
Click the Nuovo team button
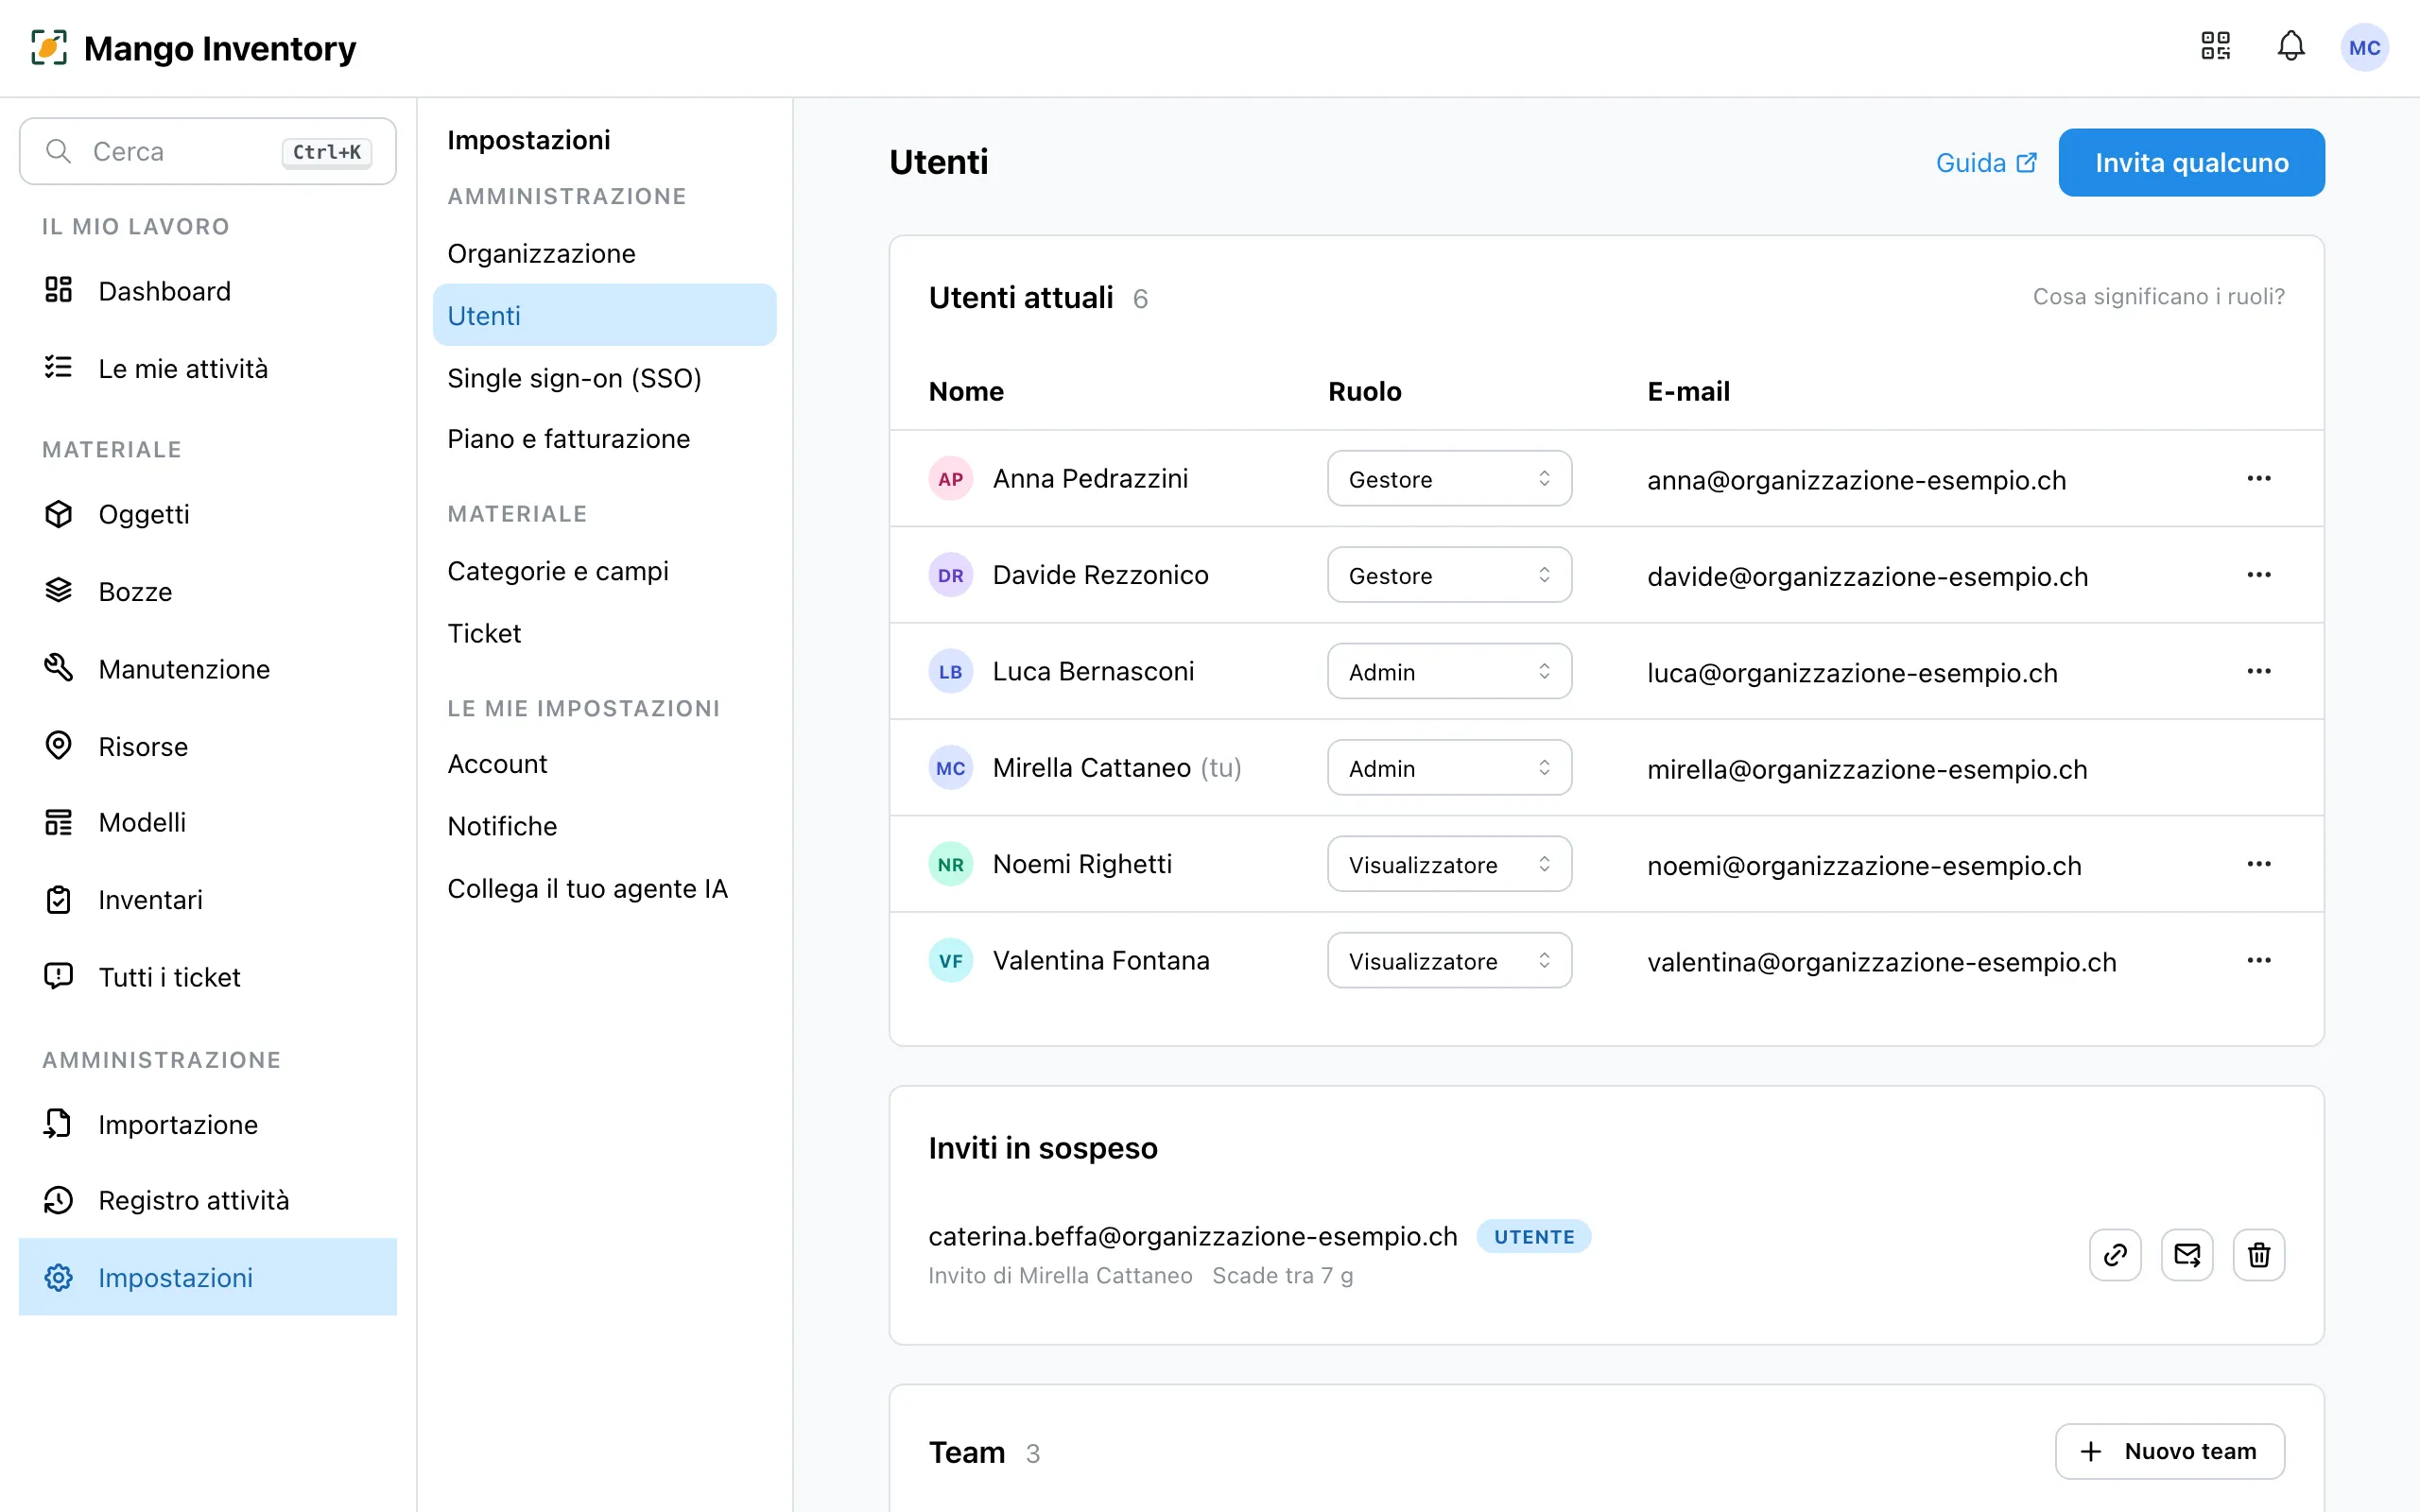tap(2169, 1451)
